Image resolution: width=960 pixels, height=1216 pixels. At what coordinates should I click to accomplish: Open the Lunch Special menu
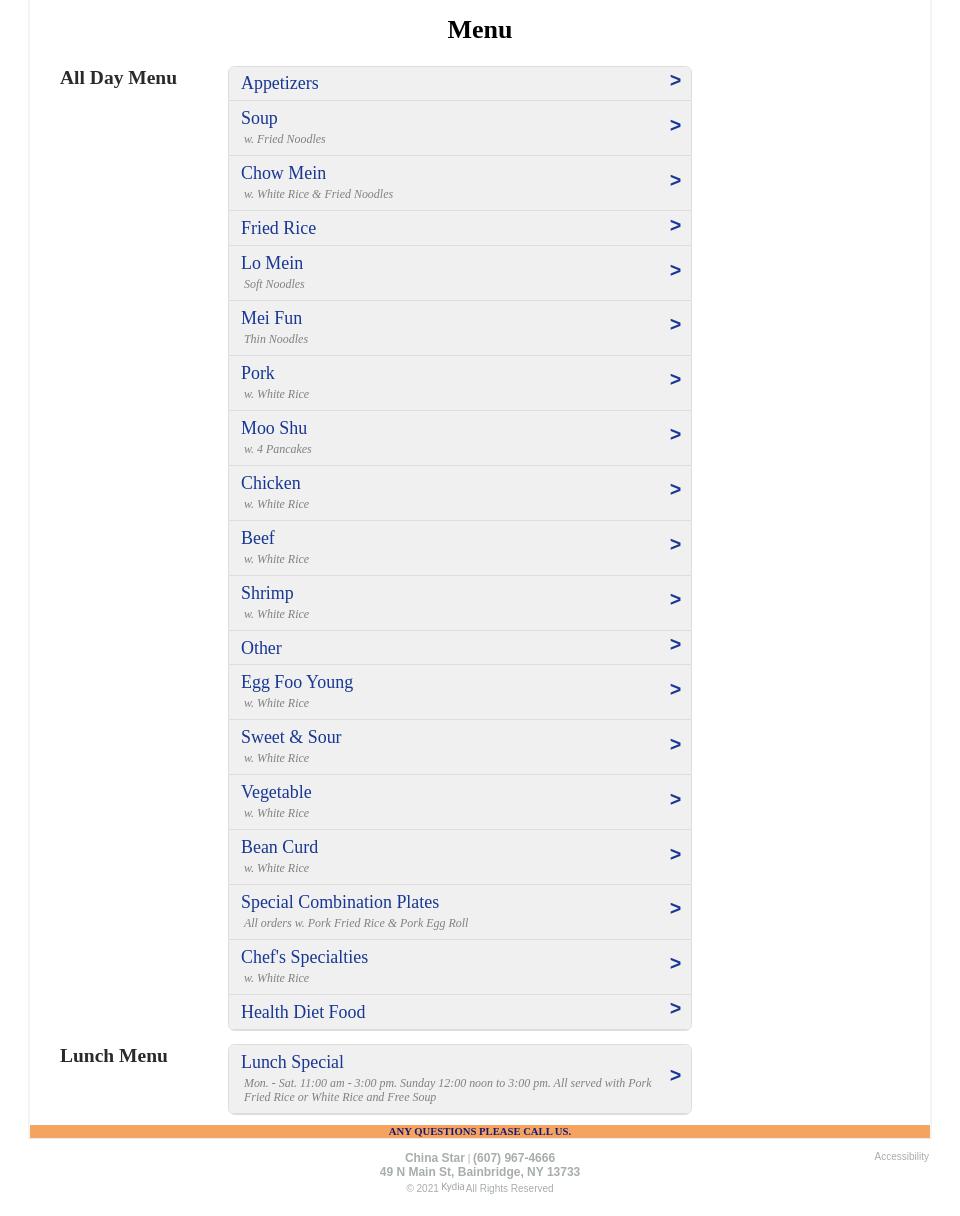pos(292,1062)
